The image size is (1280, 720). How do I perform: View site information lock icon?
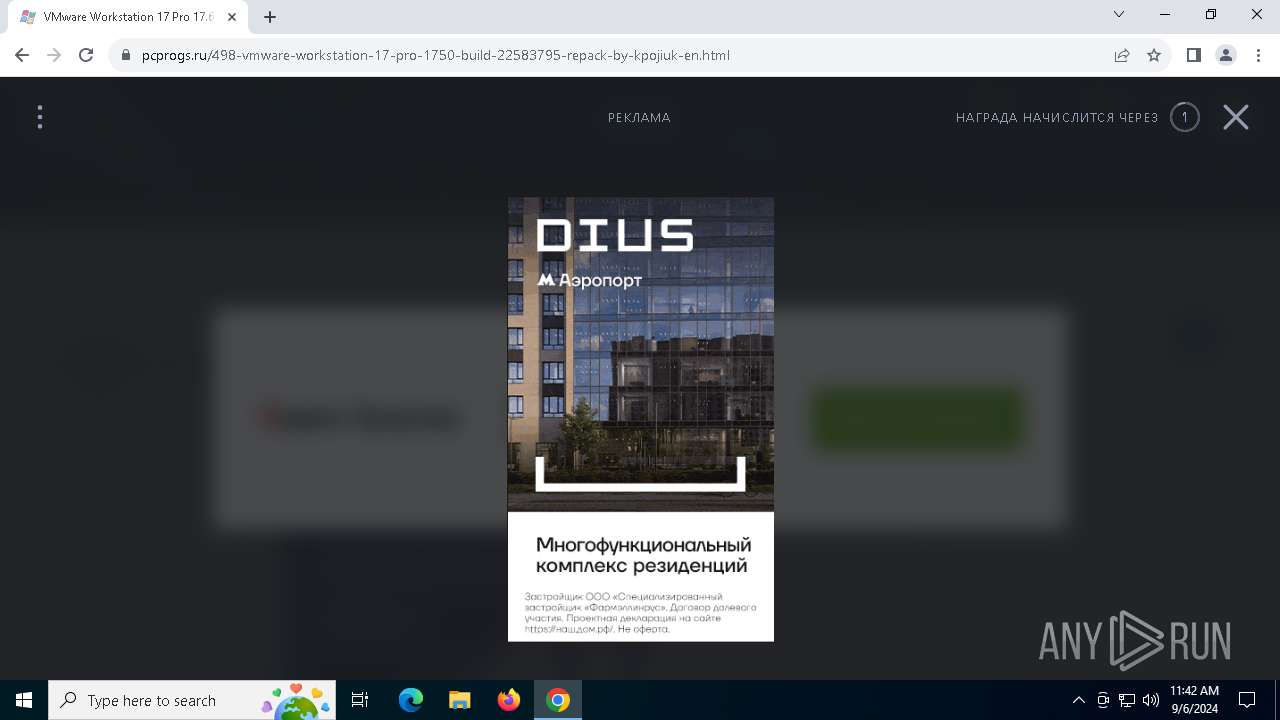(x=126, y=55)
